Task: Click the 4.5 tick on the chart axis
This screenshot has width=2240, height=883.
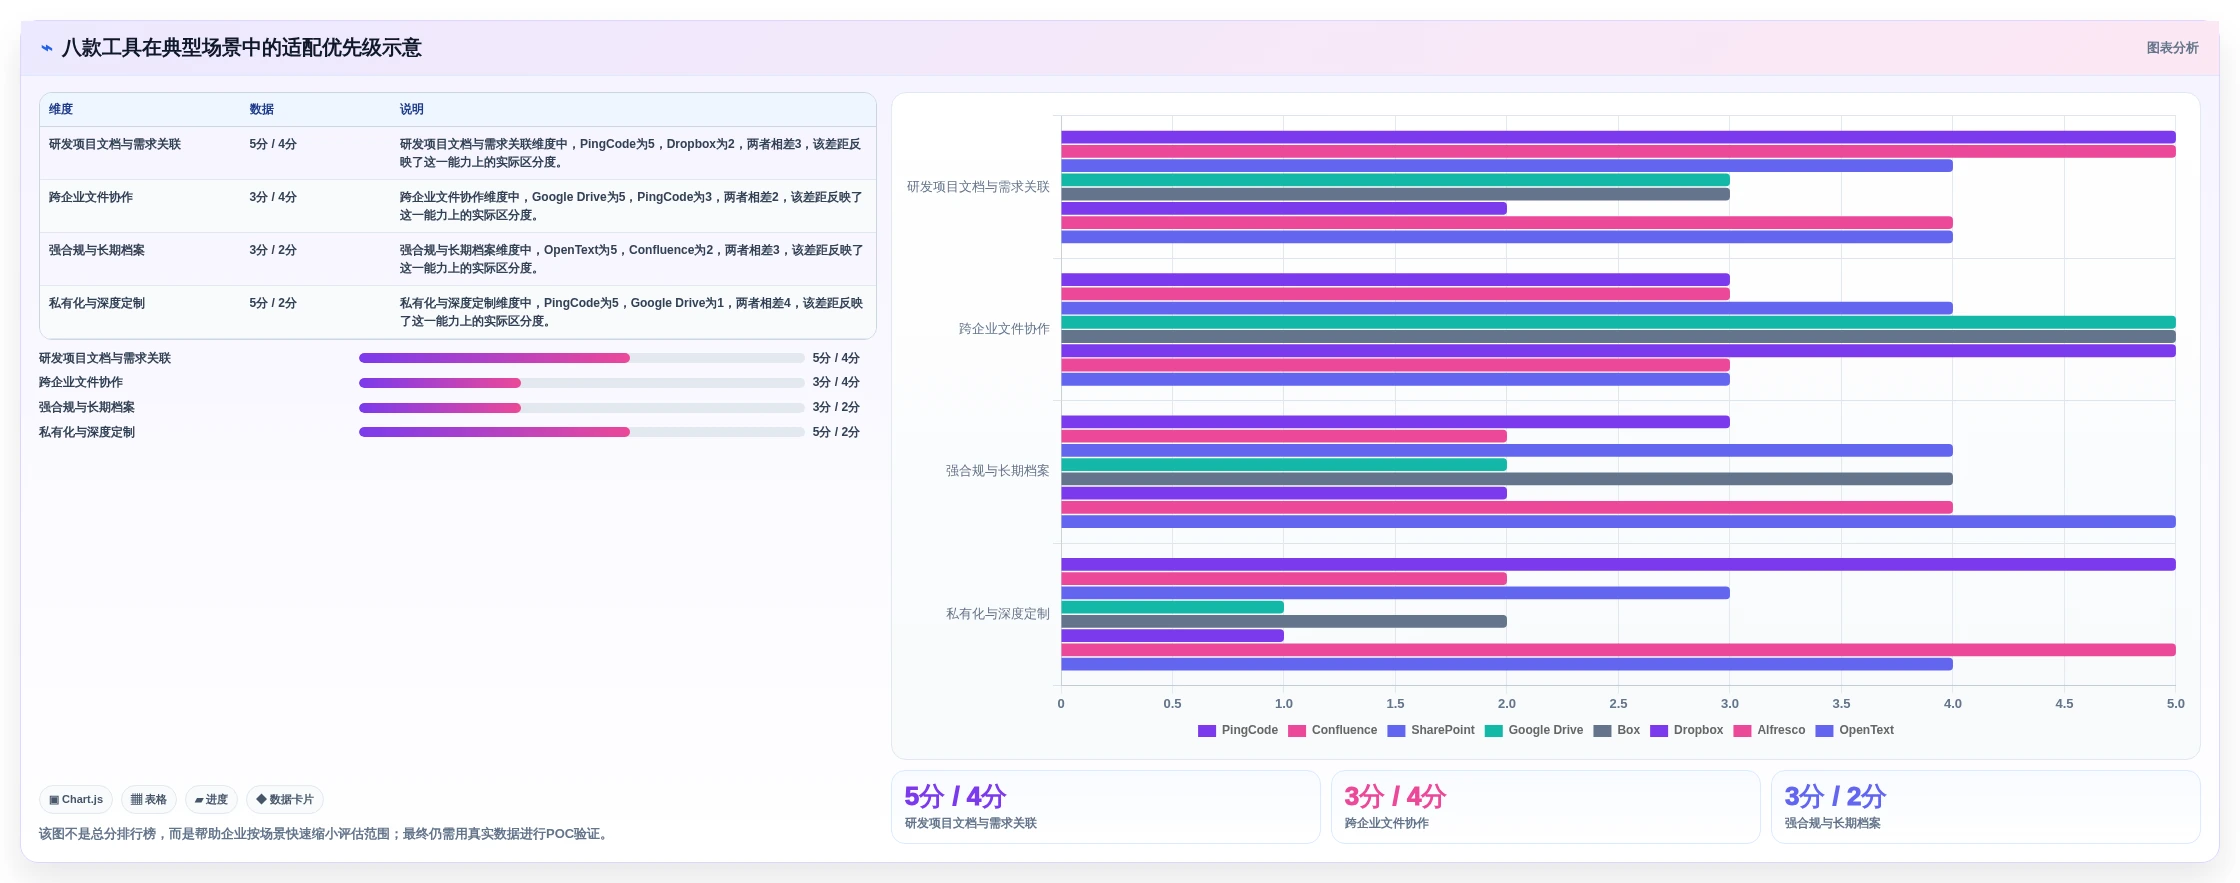Action: (x=2064, y=704)
